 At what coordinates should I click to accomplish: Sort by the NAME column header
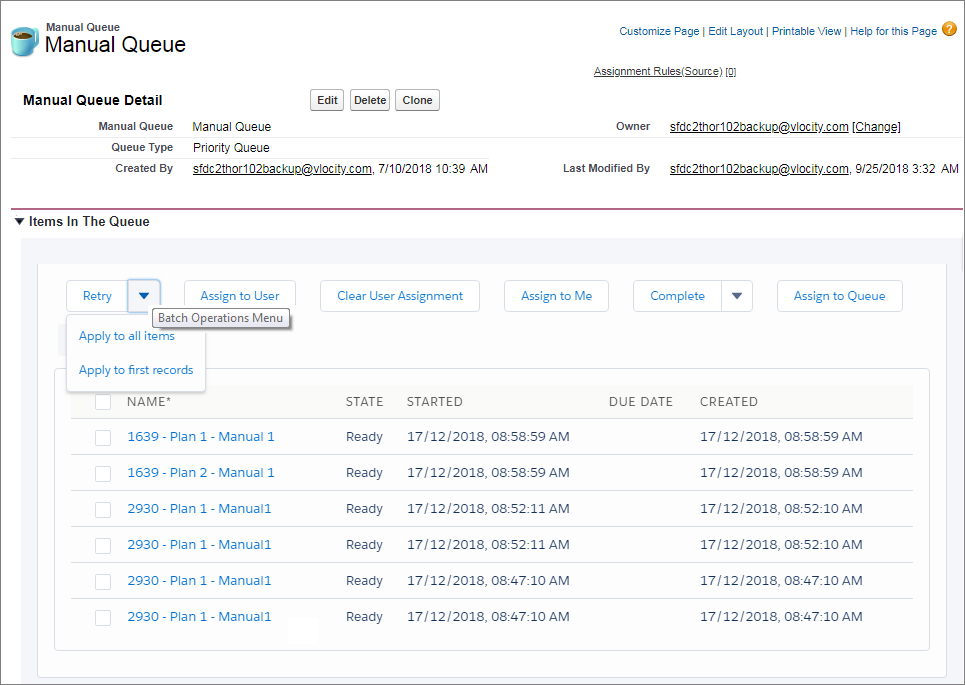tap(149, 402)
